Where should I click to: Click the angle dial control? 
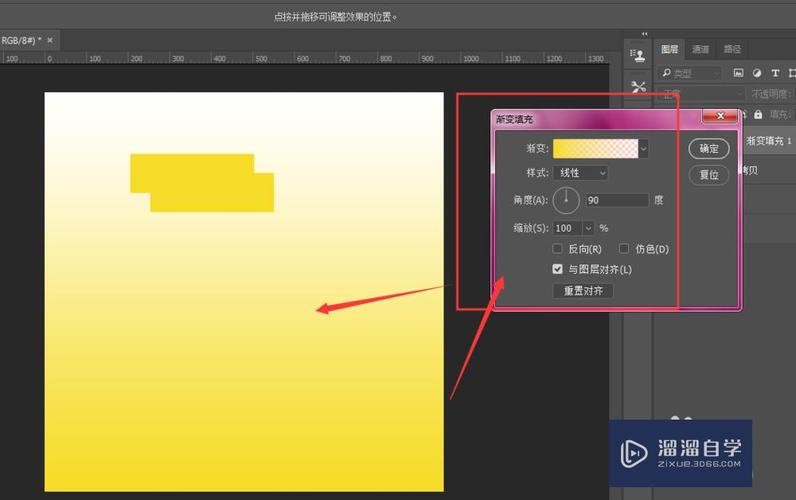[x=566, y=200]
